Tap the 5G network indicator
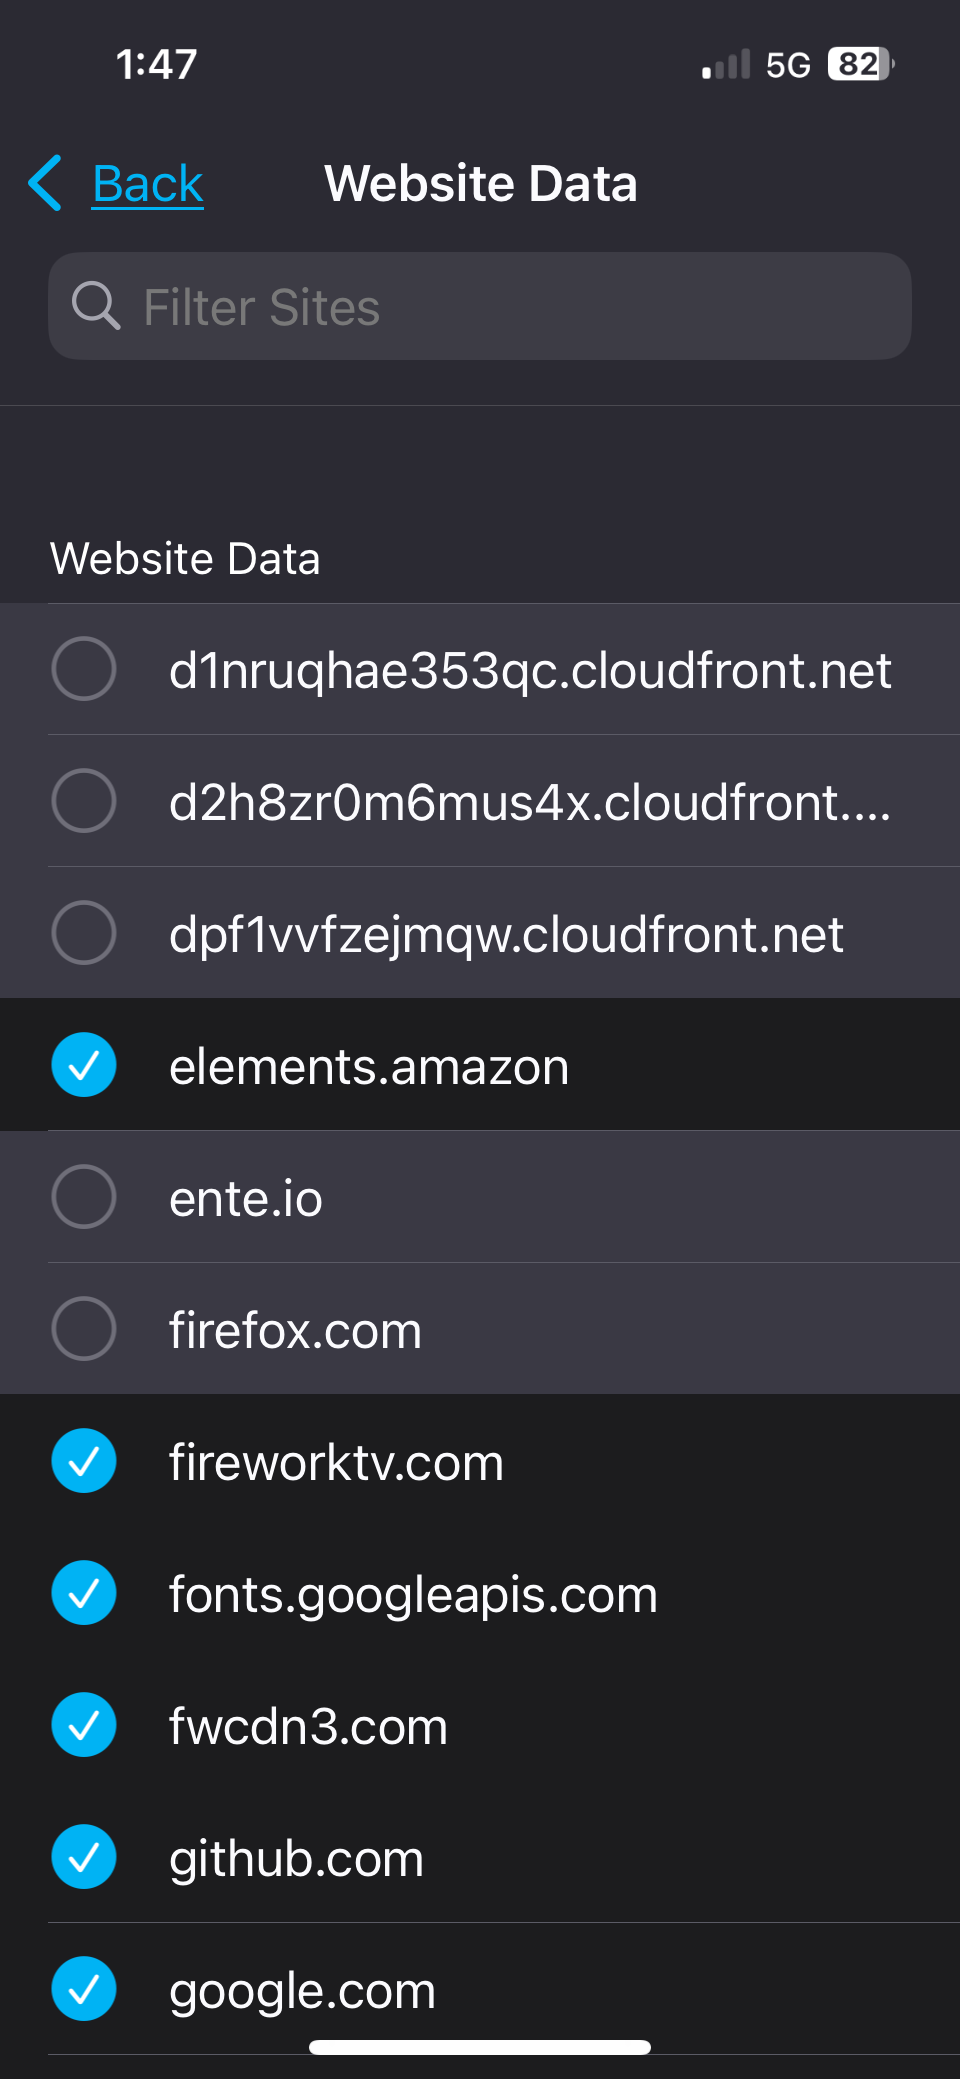 point(788,65)
